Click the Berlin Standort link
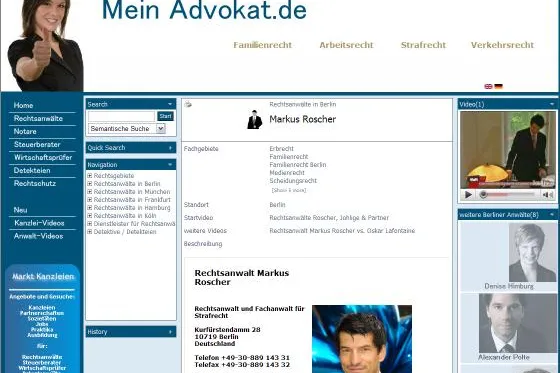560x373 pixels. pyautogui.click(x=278, y=205)
